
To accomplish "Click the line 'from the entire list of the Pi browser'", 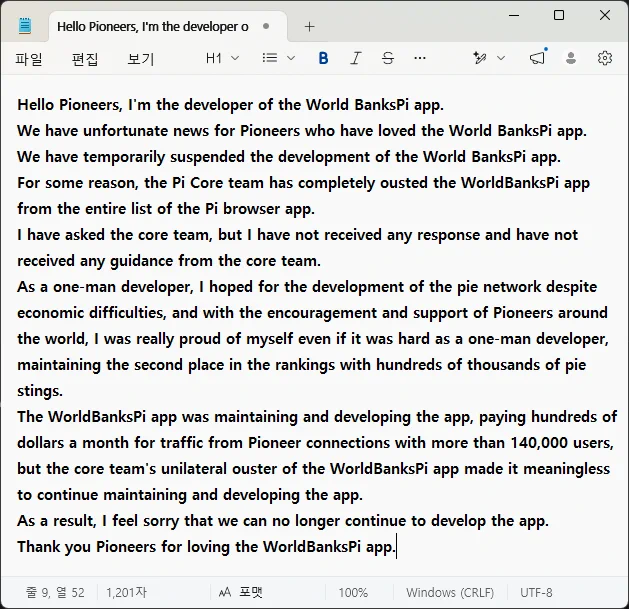I will pyautogui.click(x=166, y=209).
